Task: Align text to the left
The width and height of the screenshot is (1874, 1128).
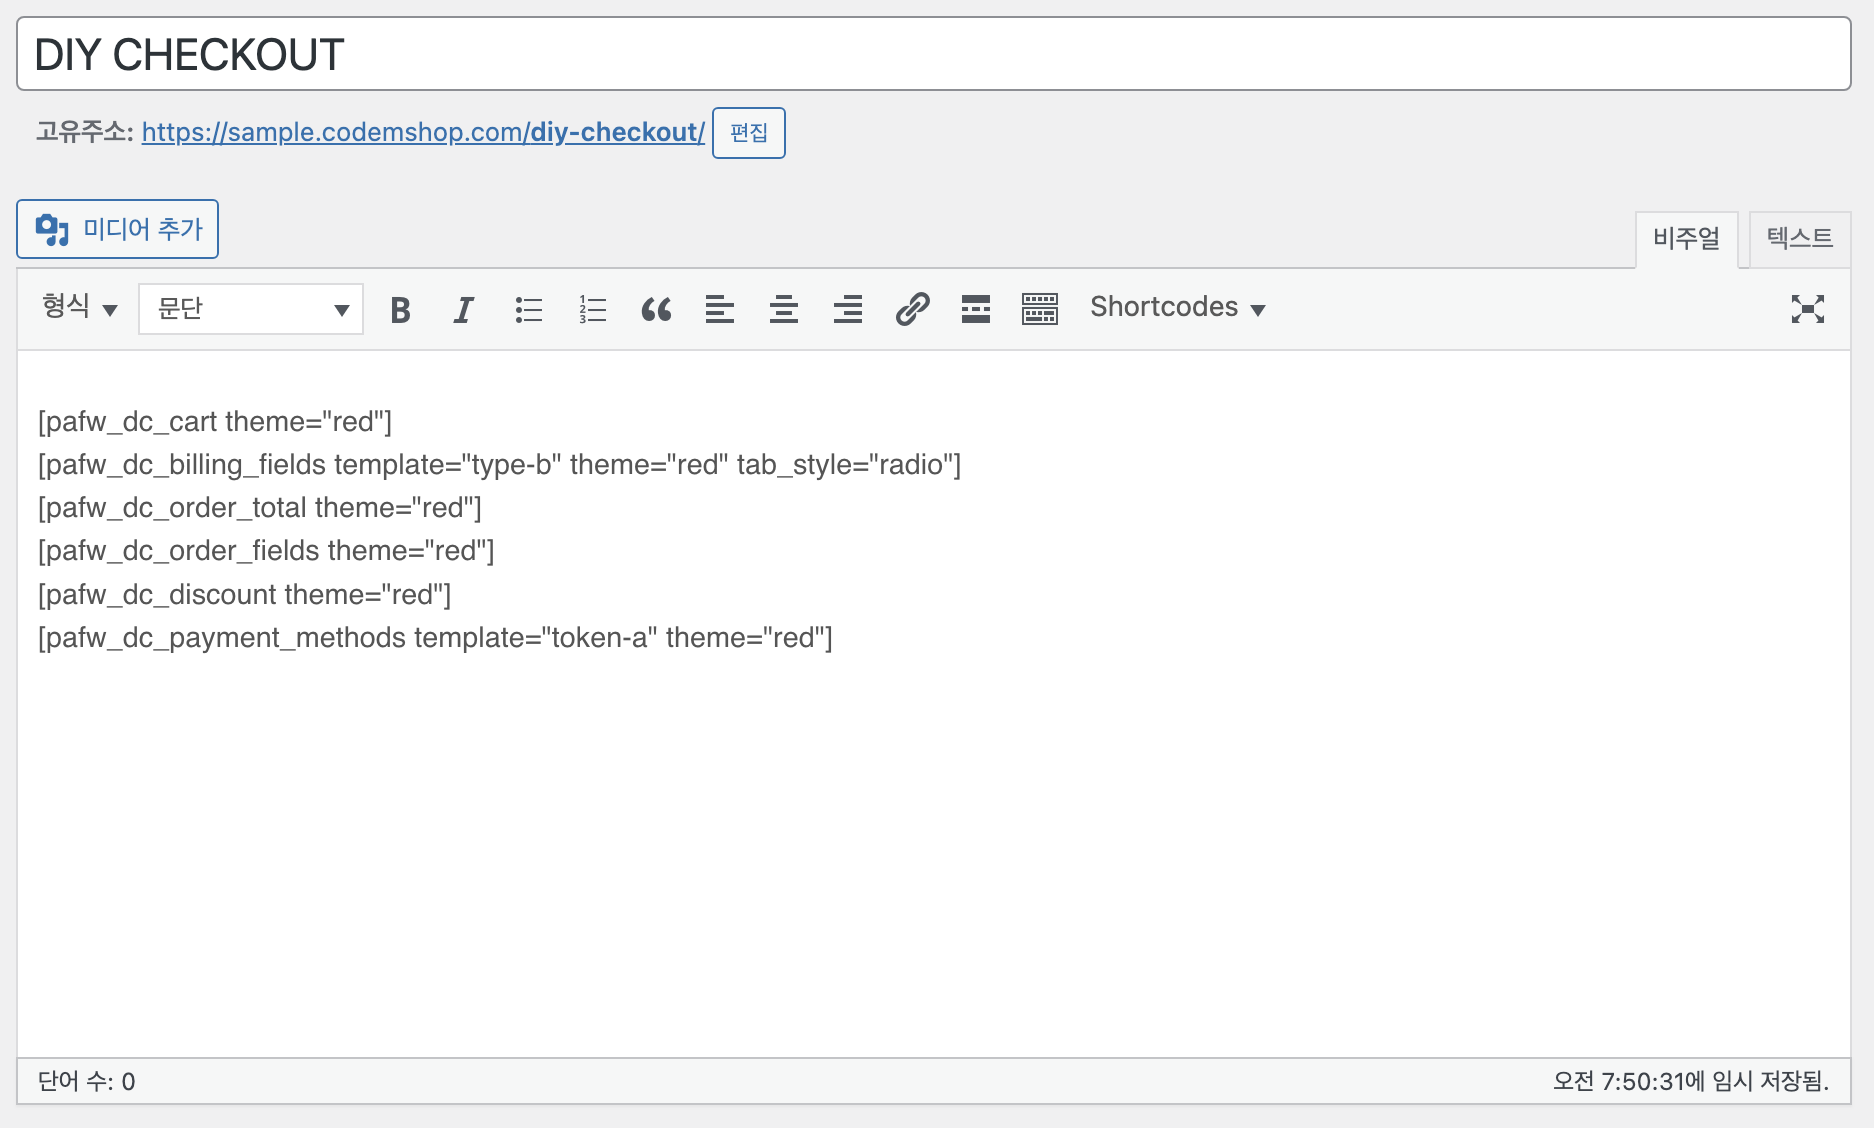Action: coord(720,310)
